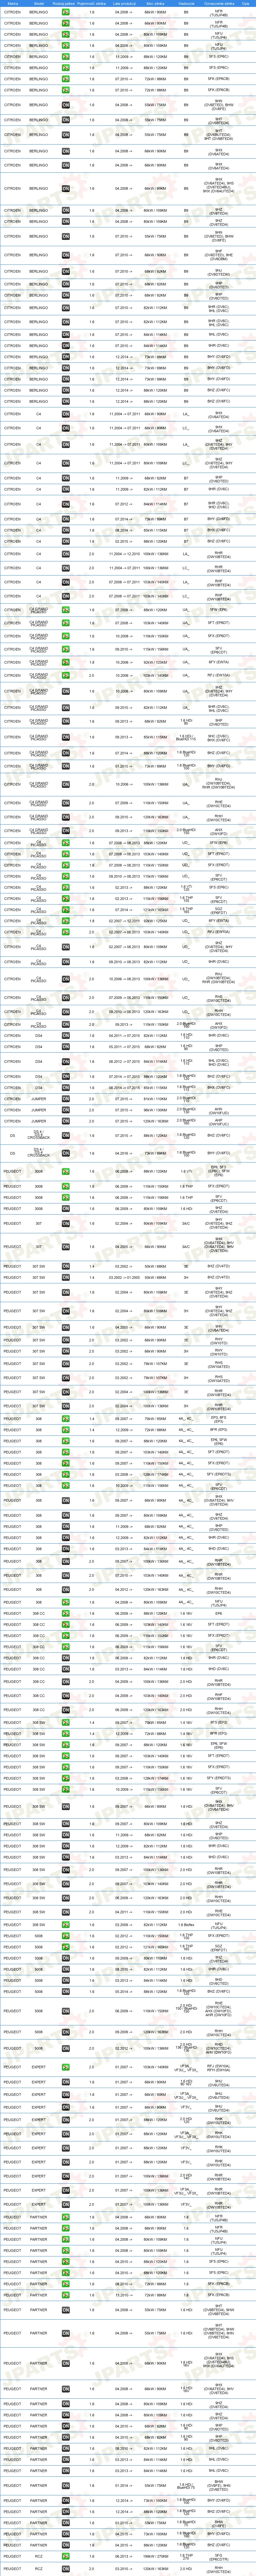Click the Opis column header
Screen dimensions: 256x2576
coord(246,4)
